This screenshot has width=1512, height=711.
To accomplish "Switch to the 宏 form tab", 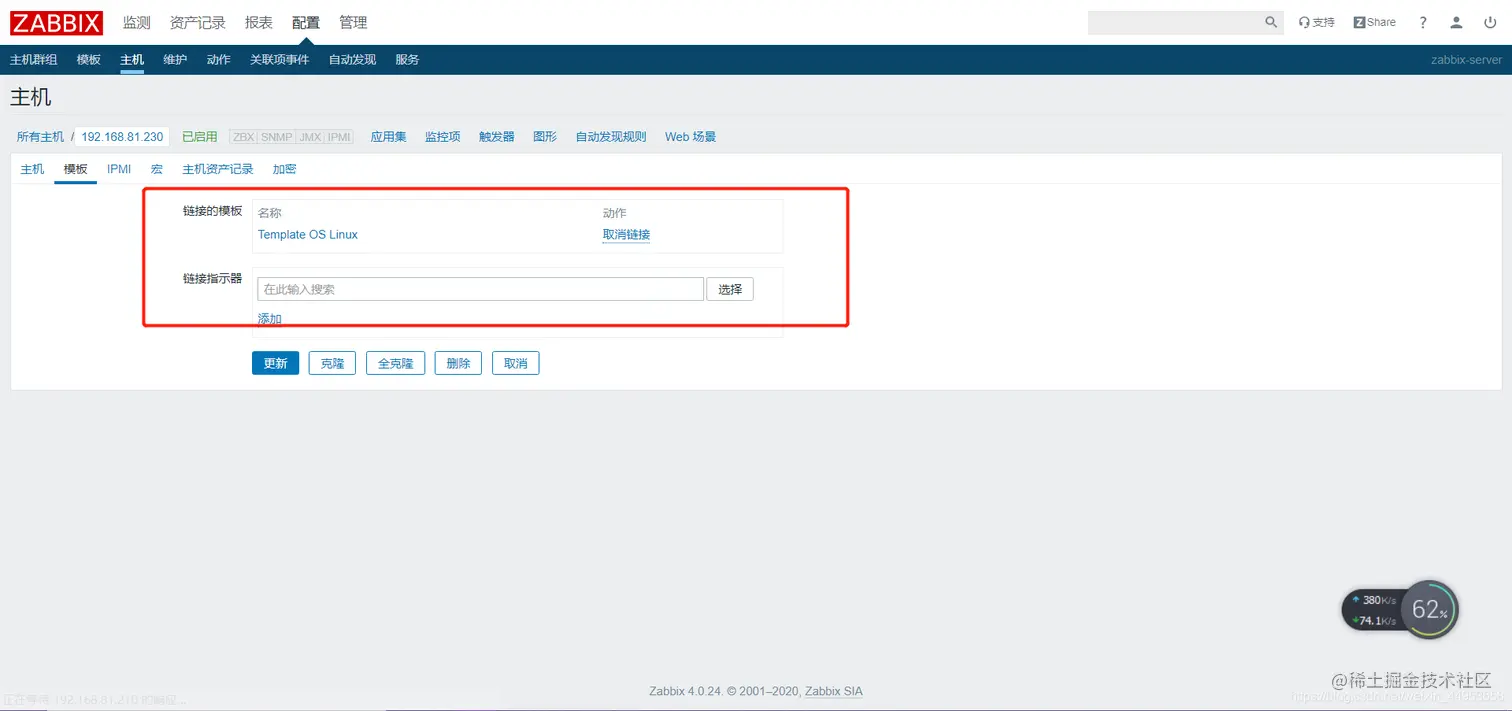I will coord(157,169).
